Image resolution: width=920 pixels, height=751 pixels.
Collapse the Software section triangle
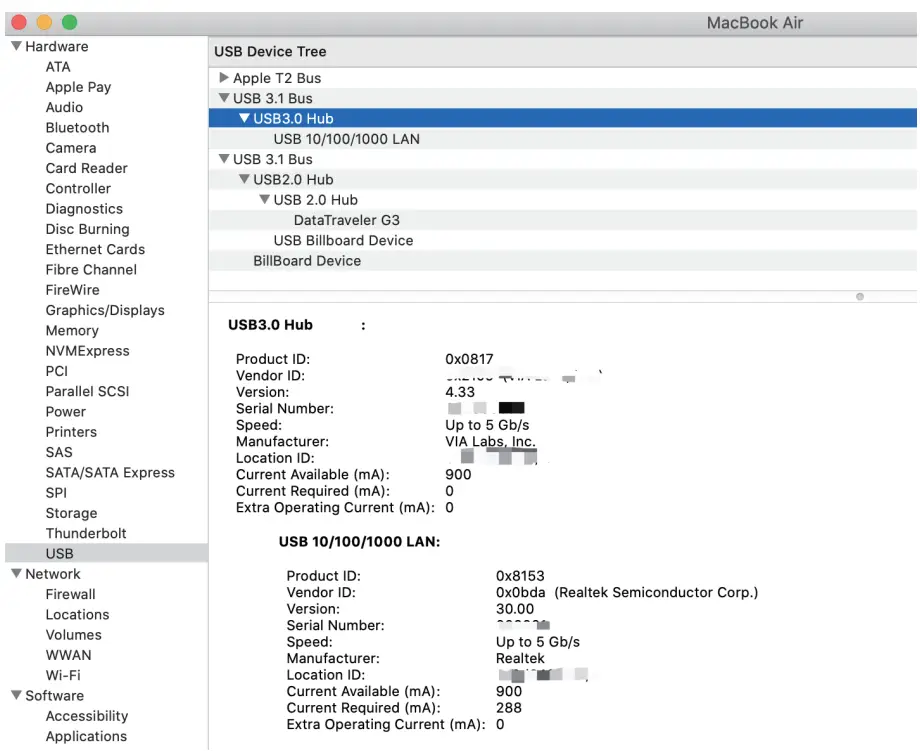click(x=16, y=696)
